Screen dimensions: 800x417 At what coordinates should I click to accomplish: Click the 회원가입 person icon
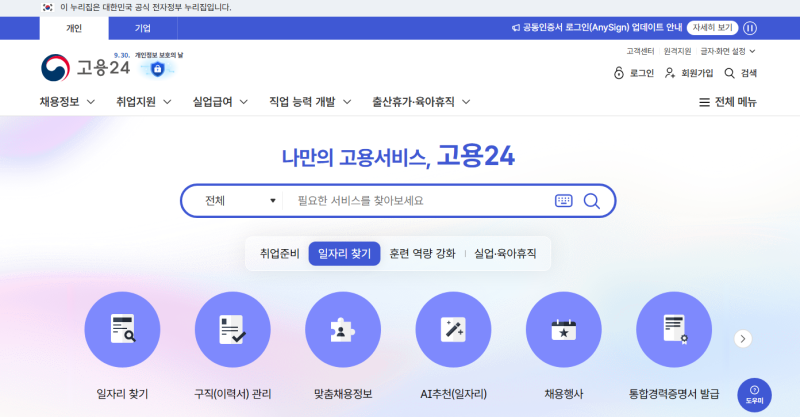(670, 73)
